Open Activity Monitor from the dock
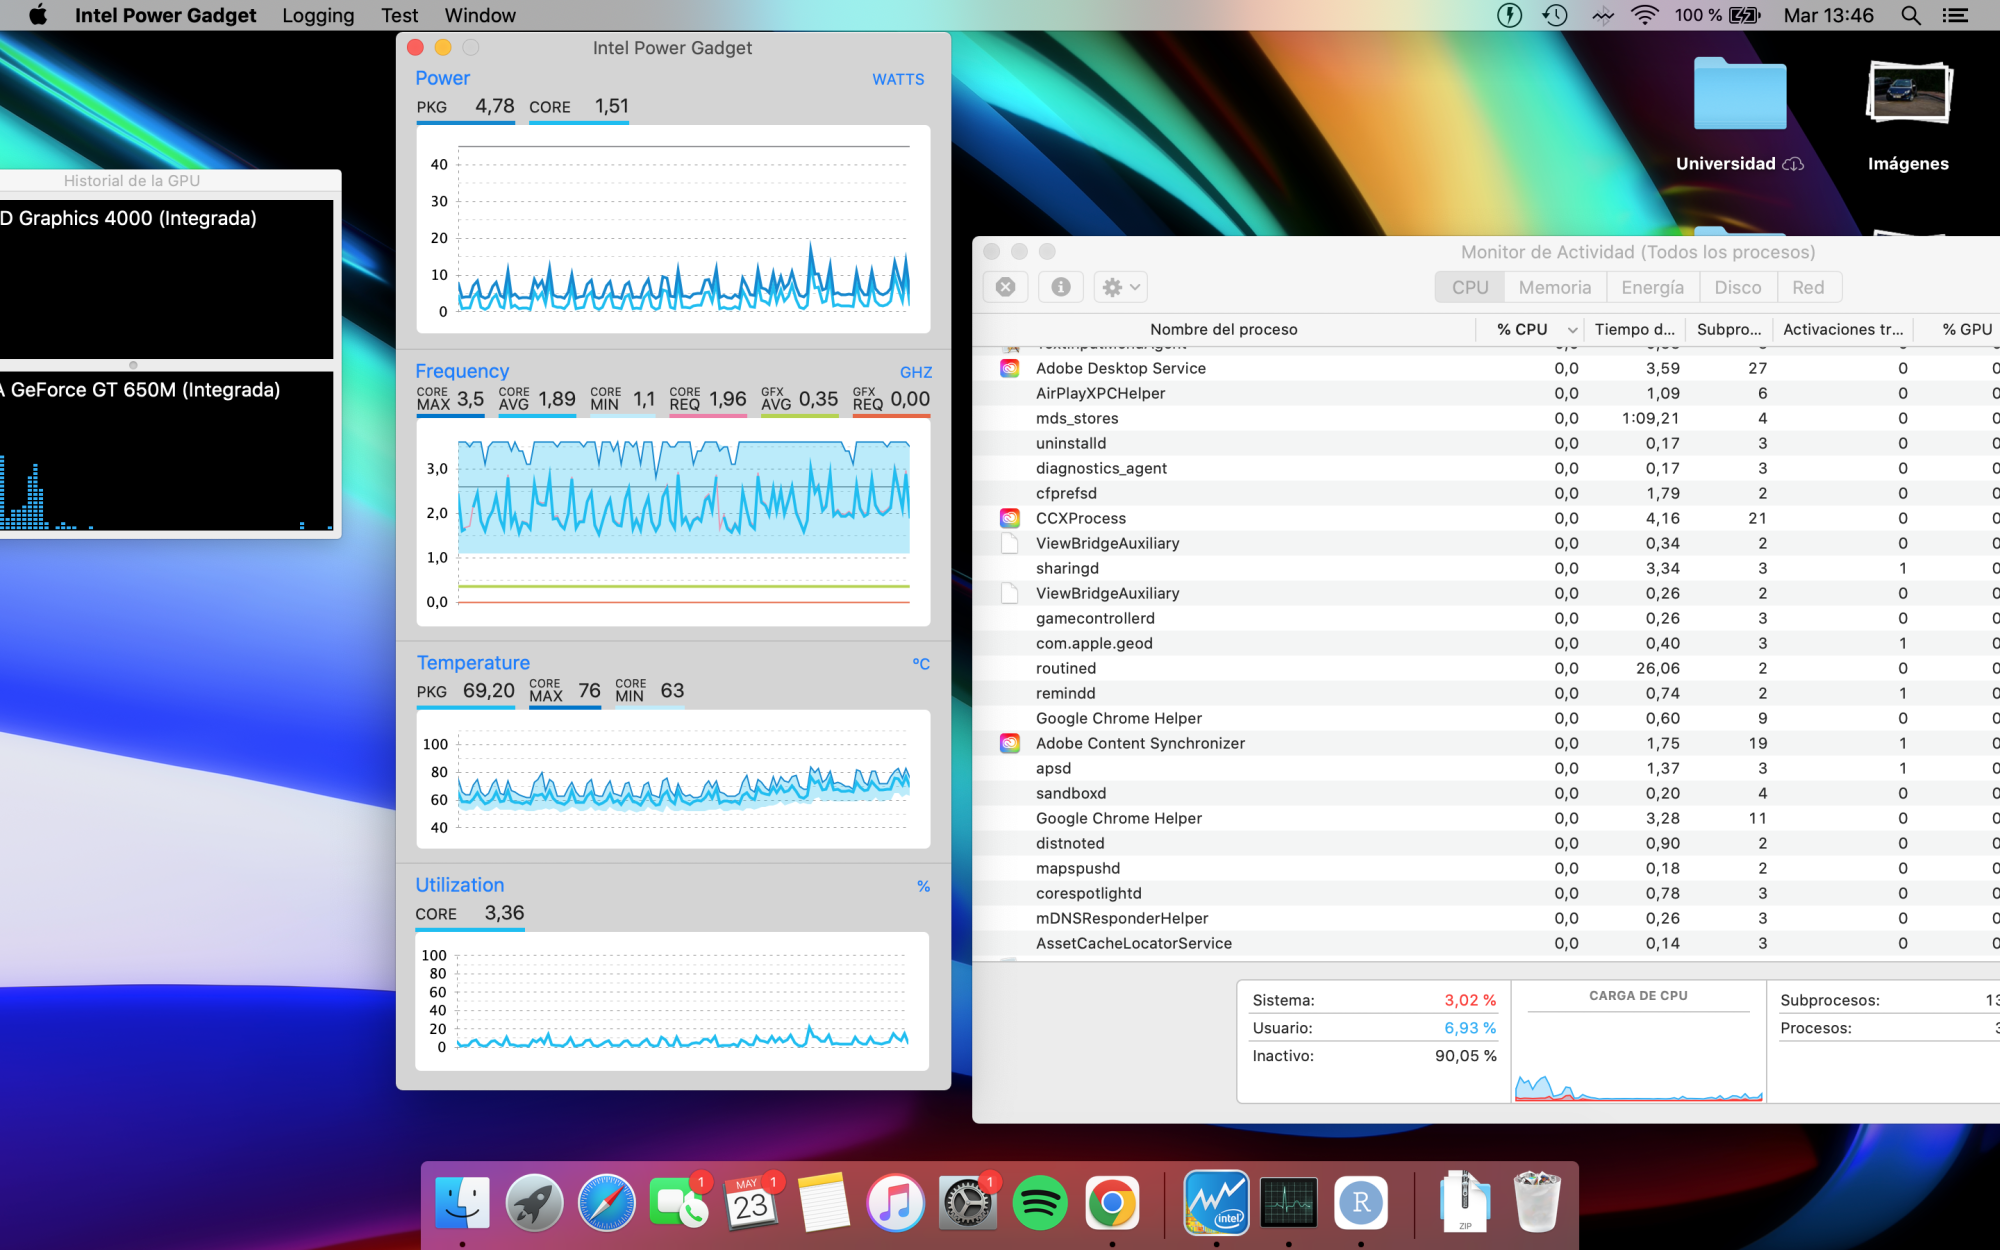The width and height of the screenshot is (2000, 1250). (1288, 1202)
